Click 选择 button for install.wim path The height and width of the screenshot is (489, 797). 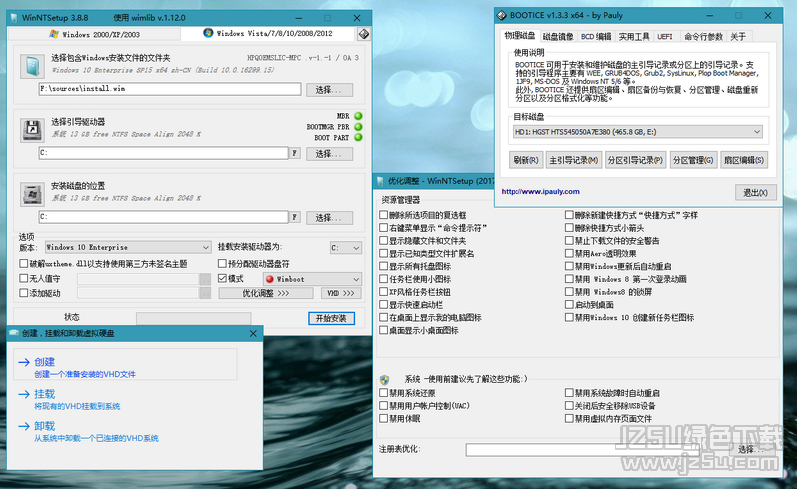[x=329, y=90]
